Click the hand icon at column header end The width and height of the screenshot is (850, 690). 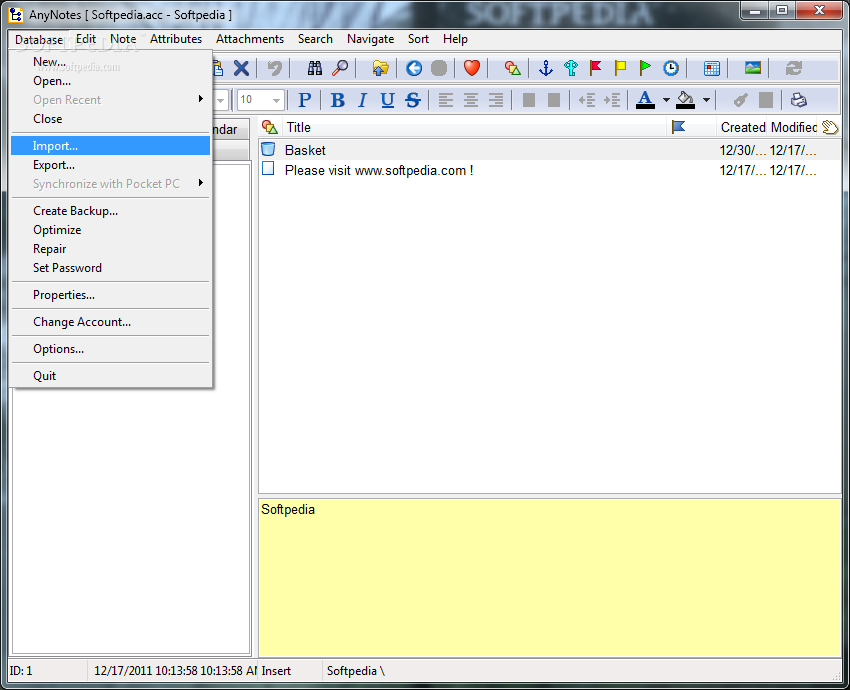click(830, 127)
